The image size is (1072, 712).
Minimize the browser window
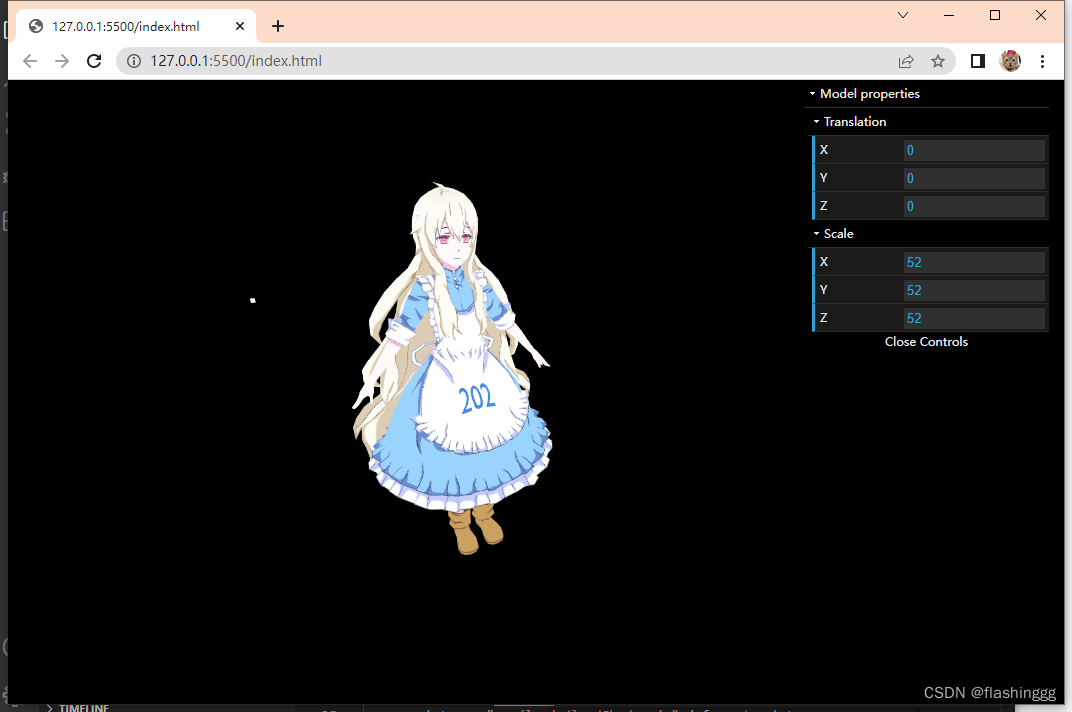949,15
